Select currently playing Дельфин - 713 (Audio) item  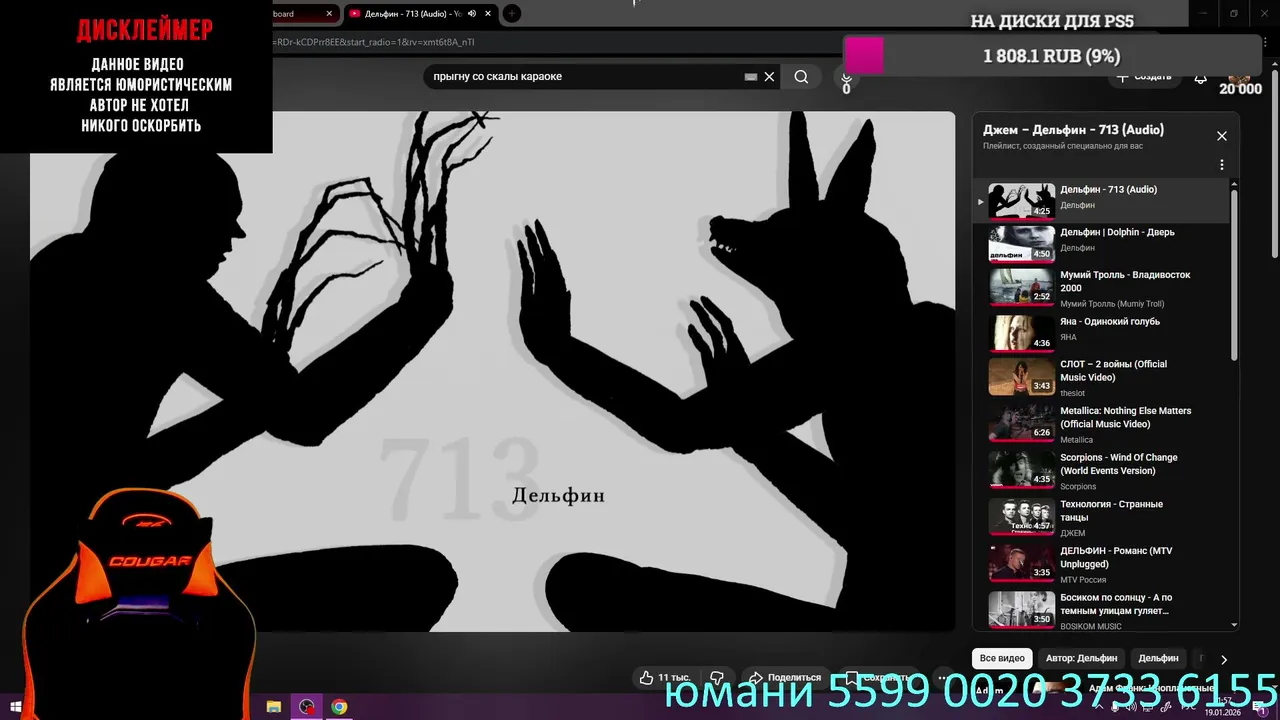[x=1101, y=201]
